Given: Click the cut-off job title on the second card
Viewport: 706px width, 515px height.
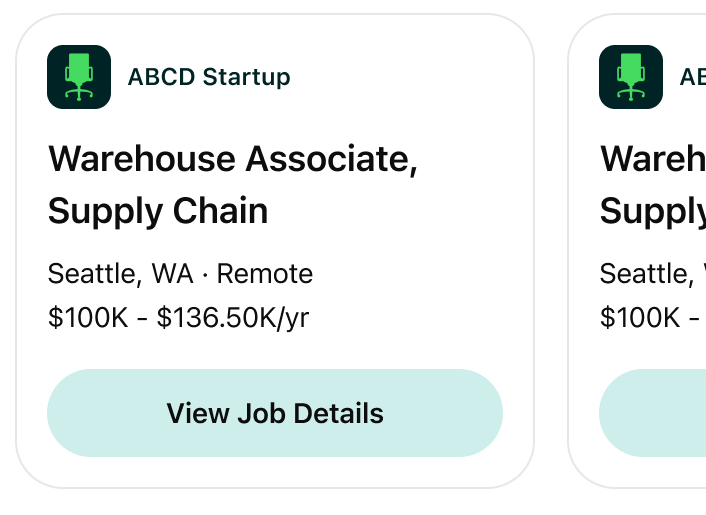Looking at the screenshot, I should [x=653, y=159].
